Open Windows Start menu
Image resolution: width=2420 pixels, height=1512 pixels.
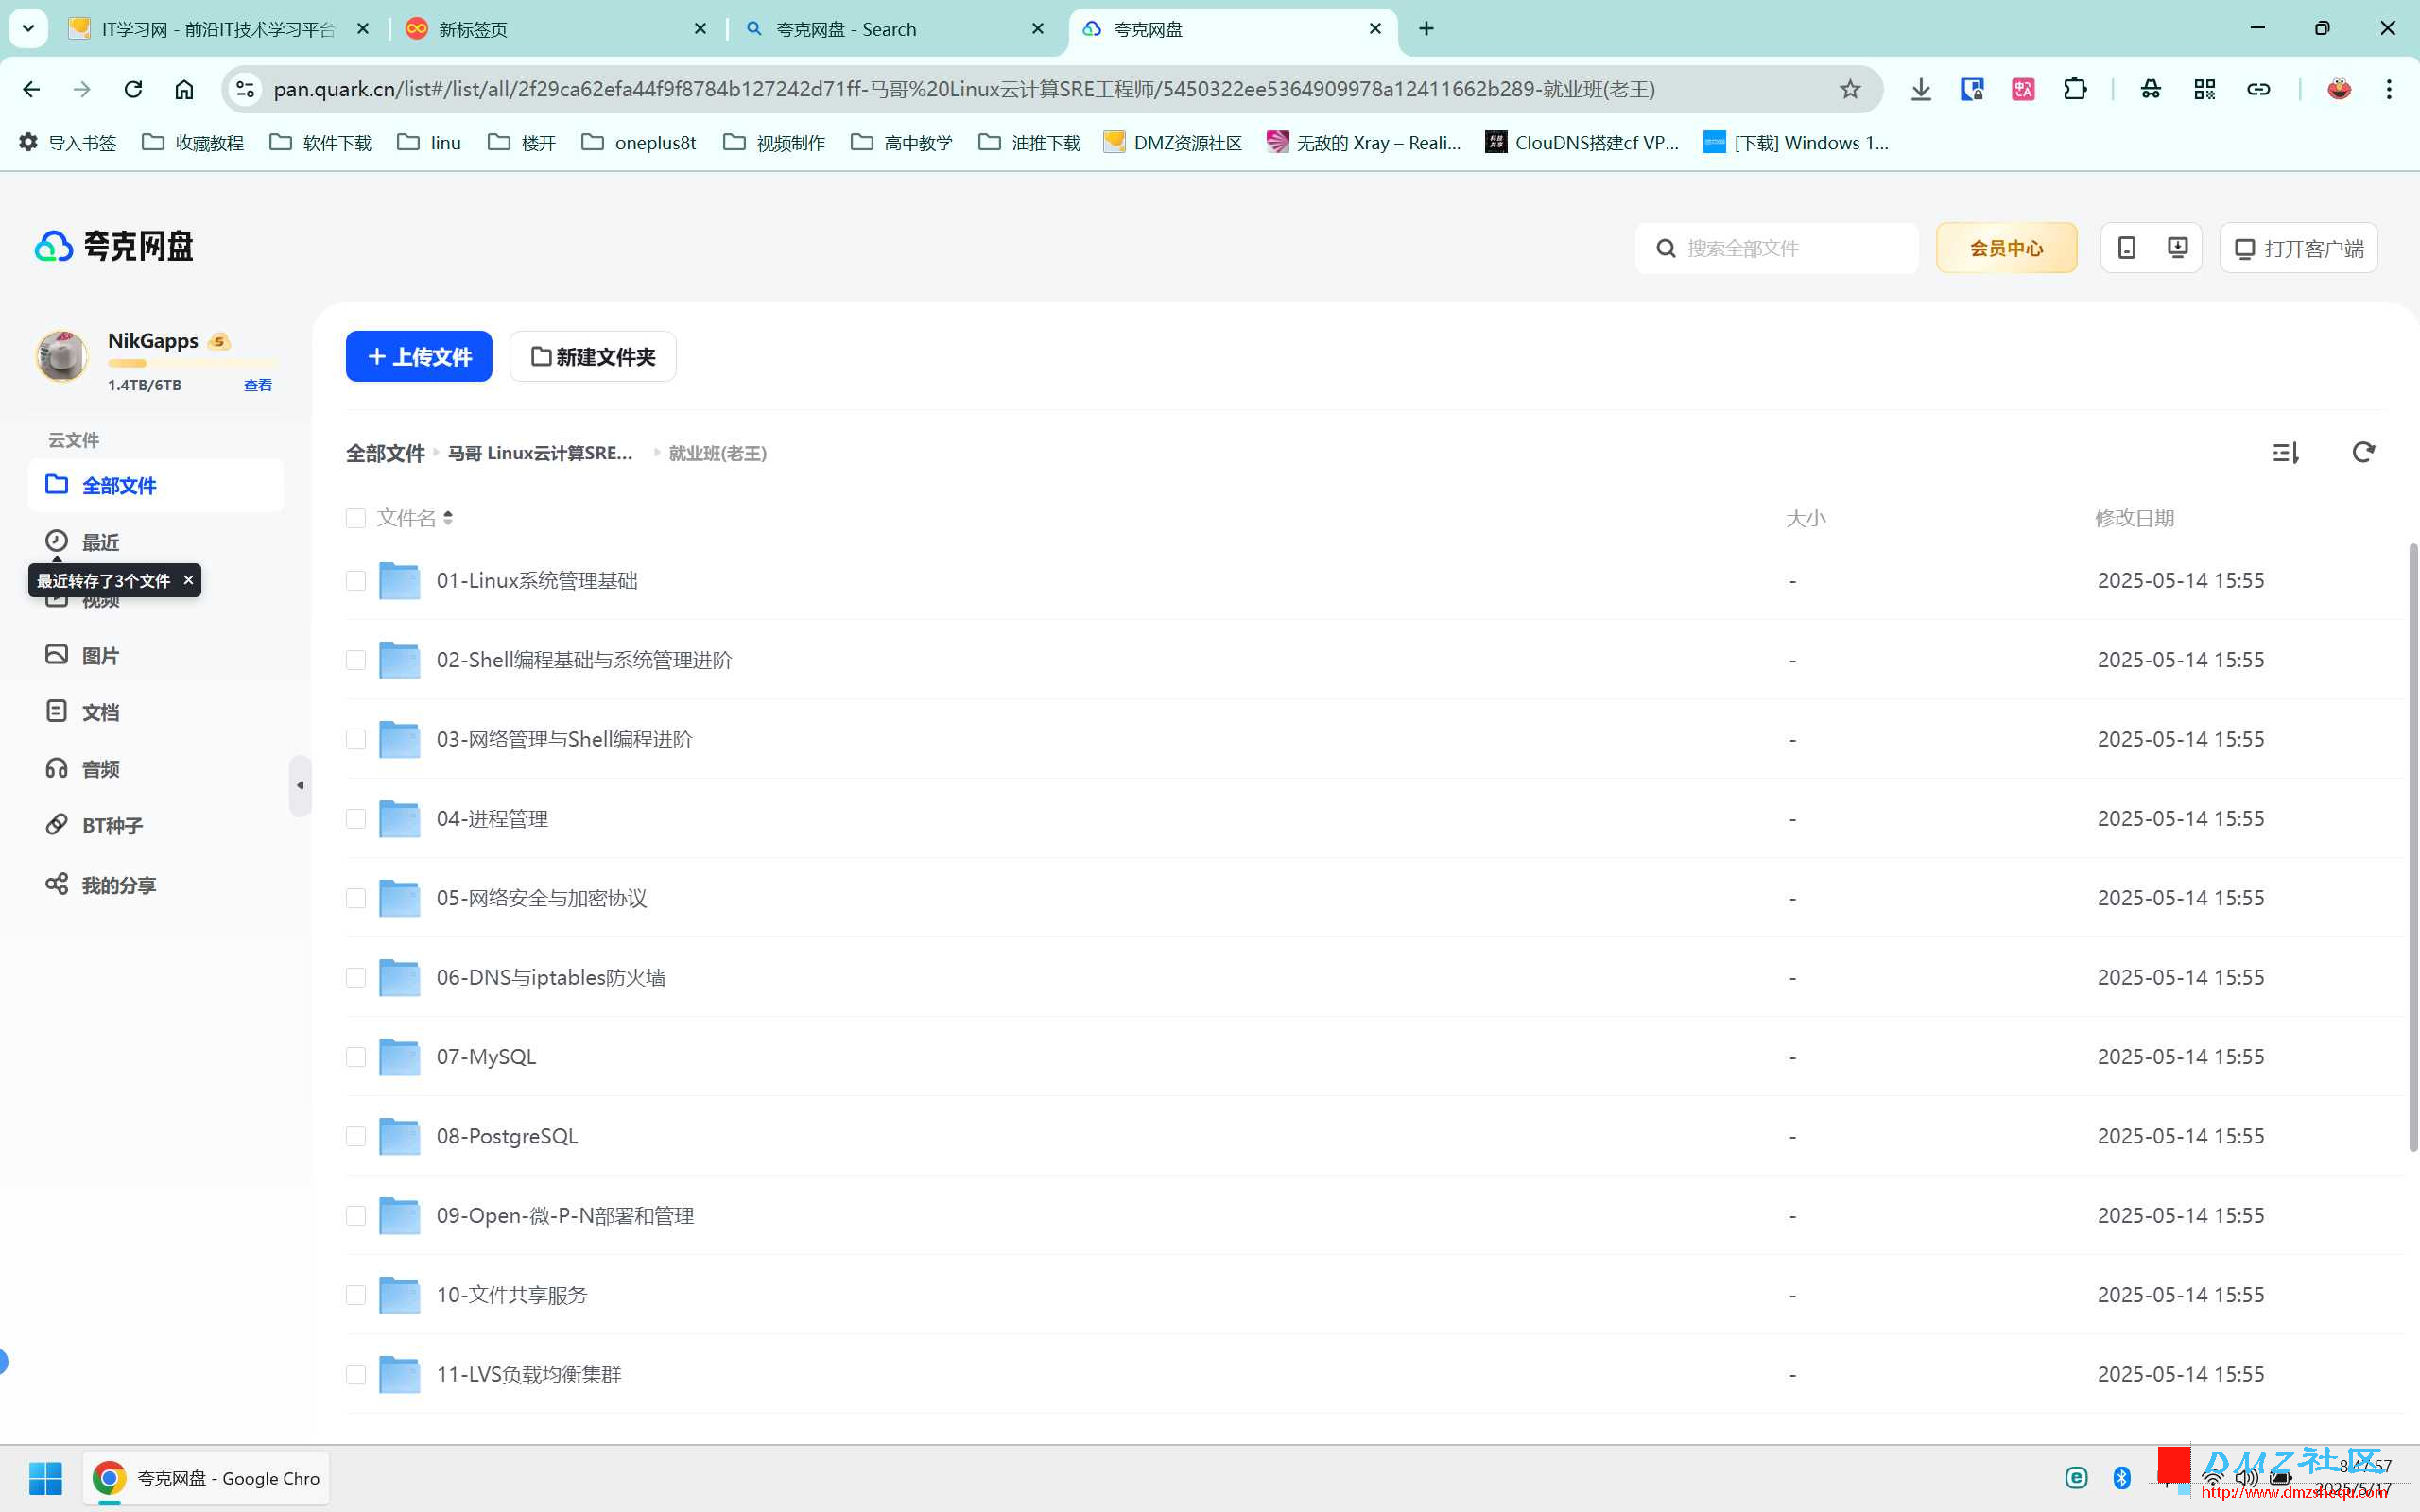[x=45, y=1478]
